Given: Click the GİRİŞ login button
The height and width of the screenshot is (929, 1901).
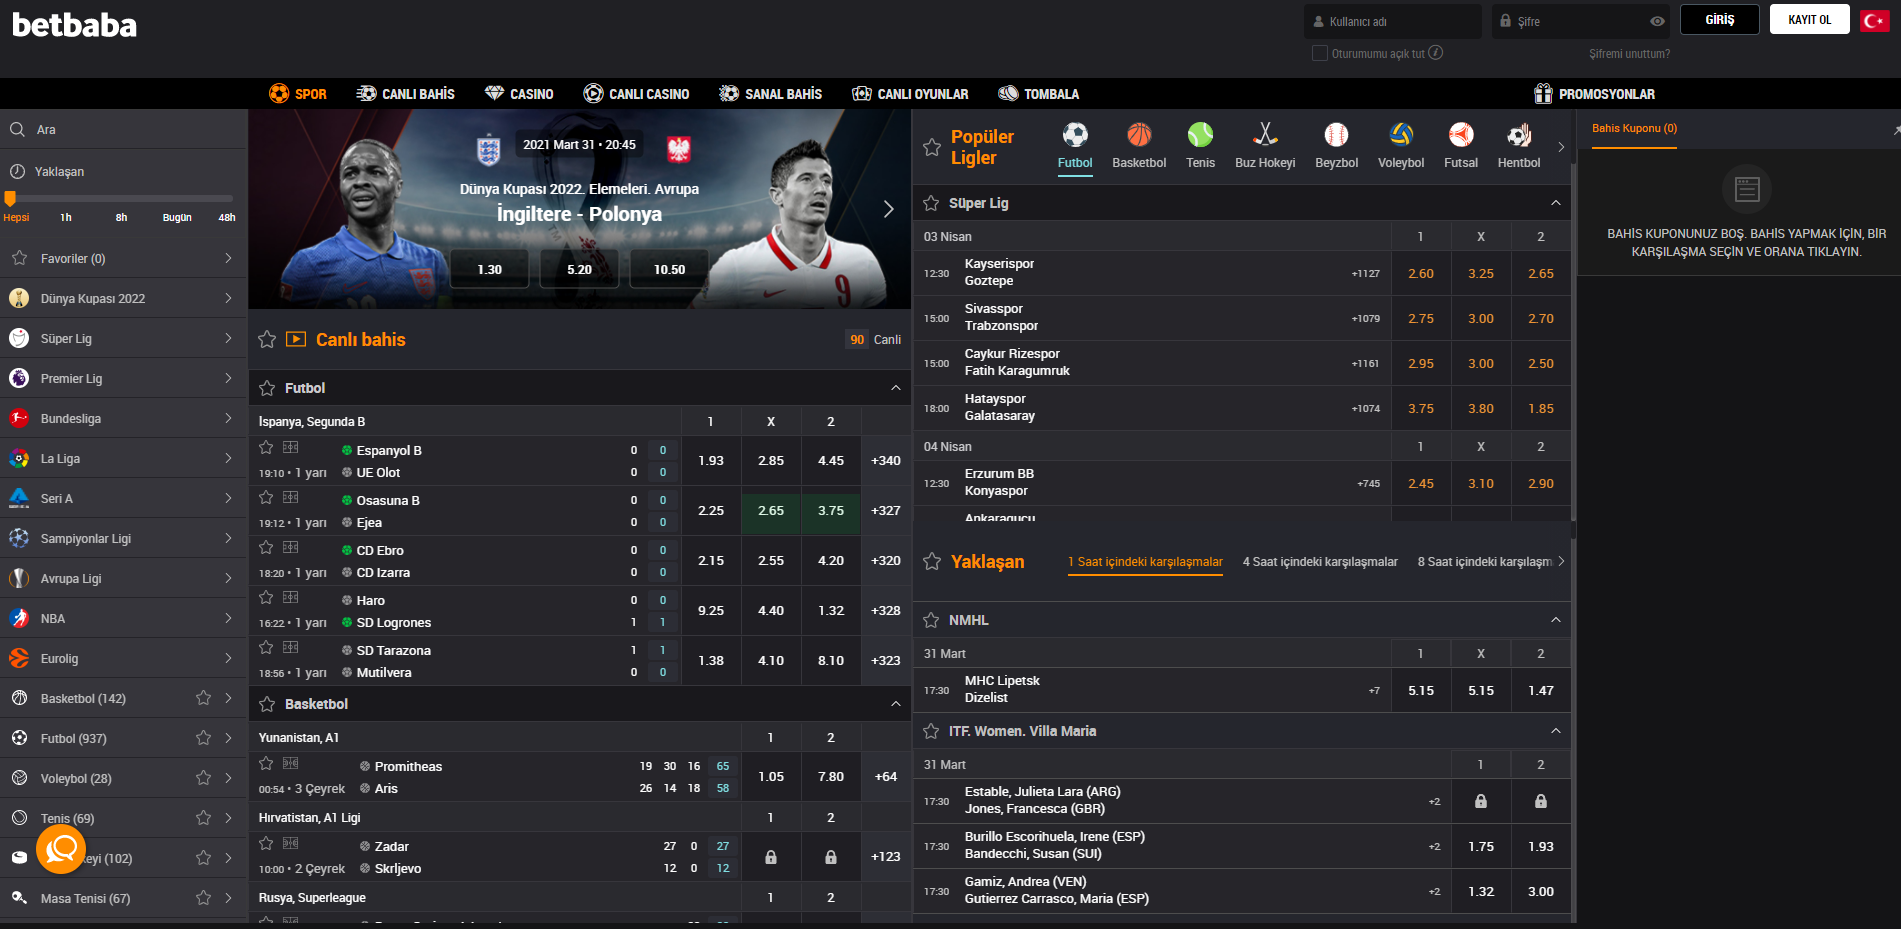Looking at the screenshot, I should click(x=1719, y=20).
